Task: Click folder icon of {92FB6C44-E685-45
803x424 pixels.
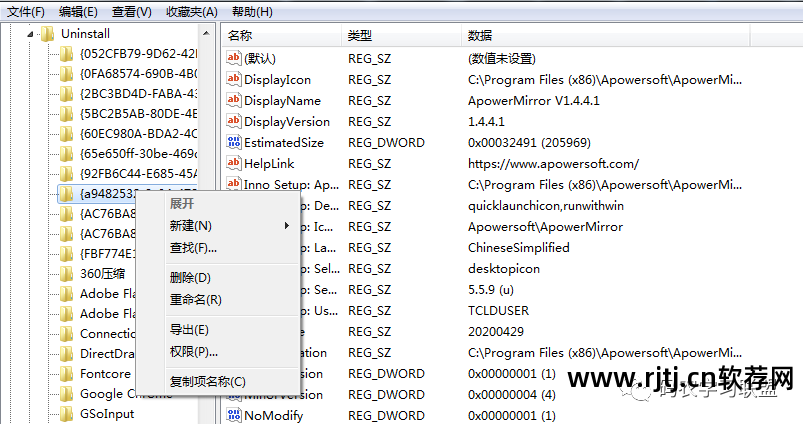Action: pyautogui.click(x=67, y=174)
